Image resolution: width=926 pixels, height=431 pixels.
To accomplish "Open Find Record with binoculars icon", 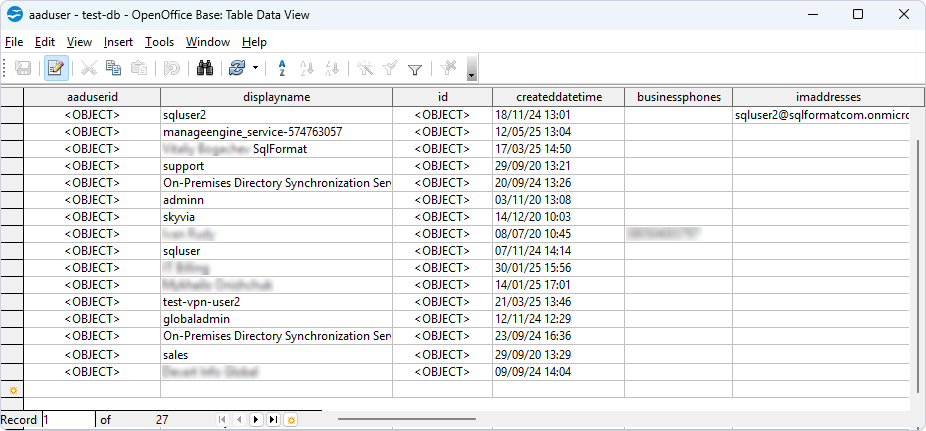I will [205, 68].
